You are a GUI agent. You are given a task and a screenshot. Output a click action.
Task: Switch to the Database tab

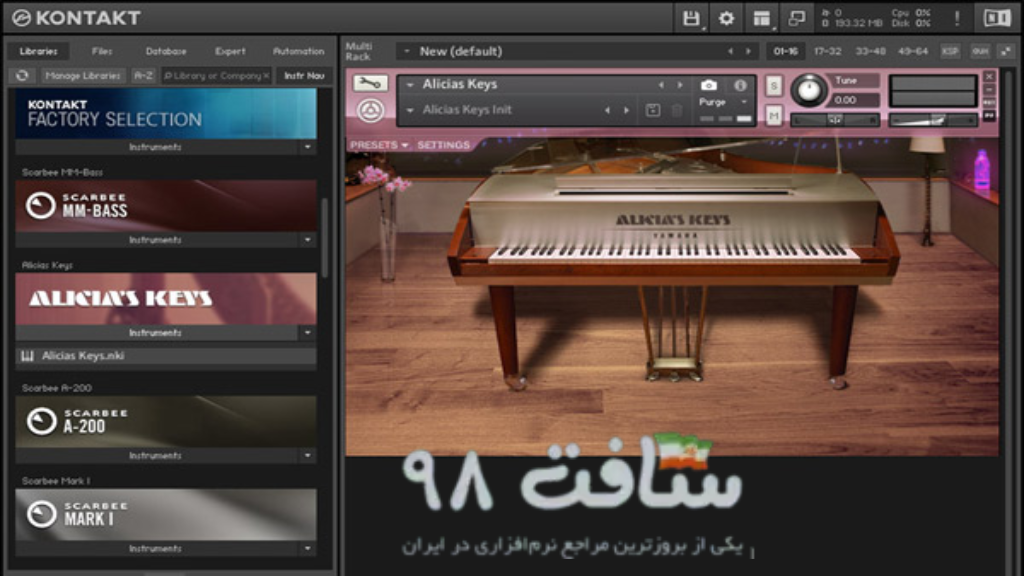(x=166, y=51)
